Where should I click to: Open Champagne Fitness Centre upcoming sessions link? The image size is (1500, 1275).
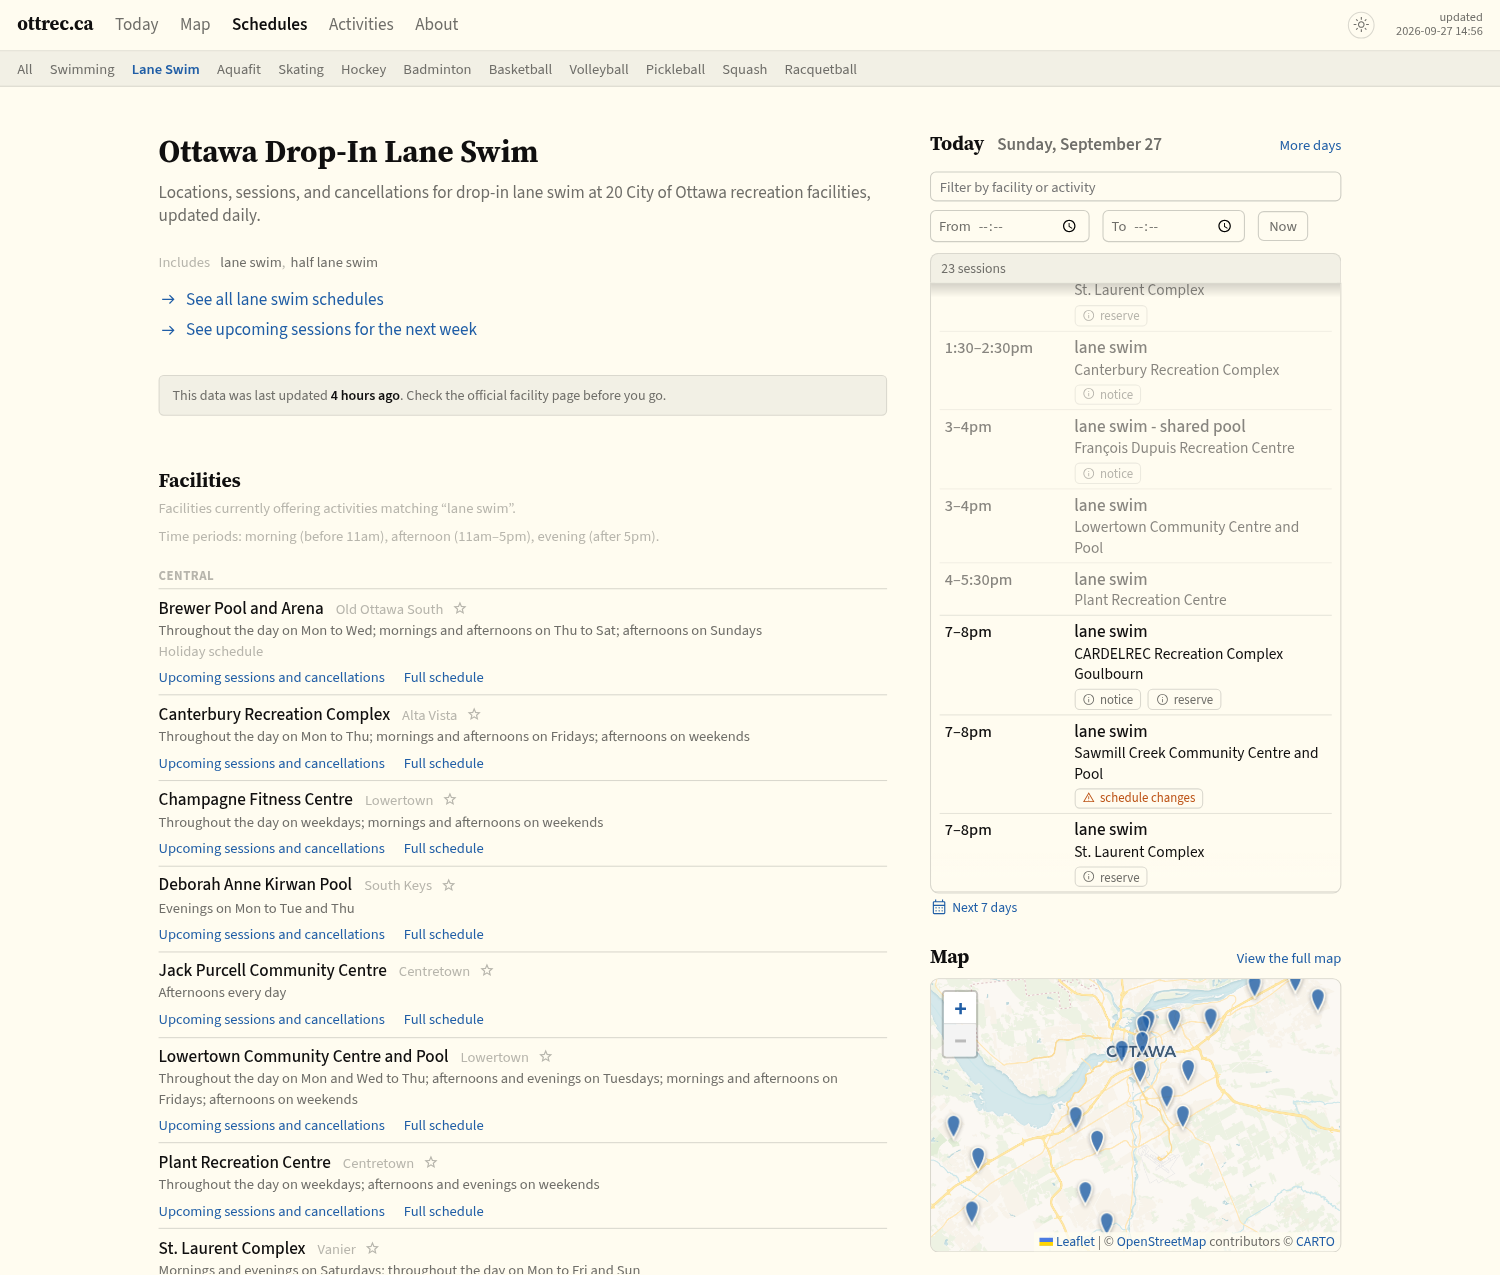(x=272, y=848)
